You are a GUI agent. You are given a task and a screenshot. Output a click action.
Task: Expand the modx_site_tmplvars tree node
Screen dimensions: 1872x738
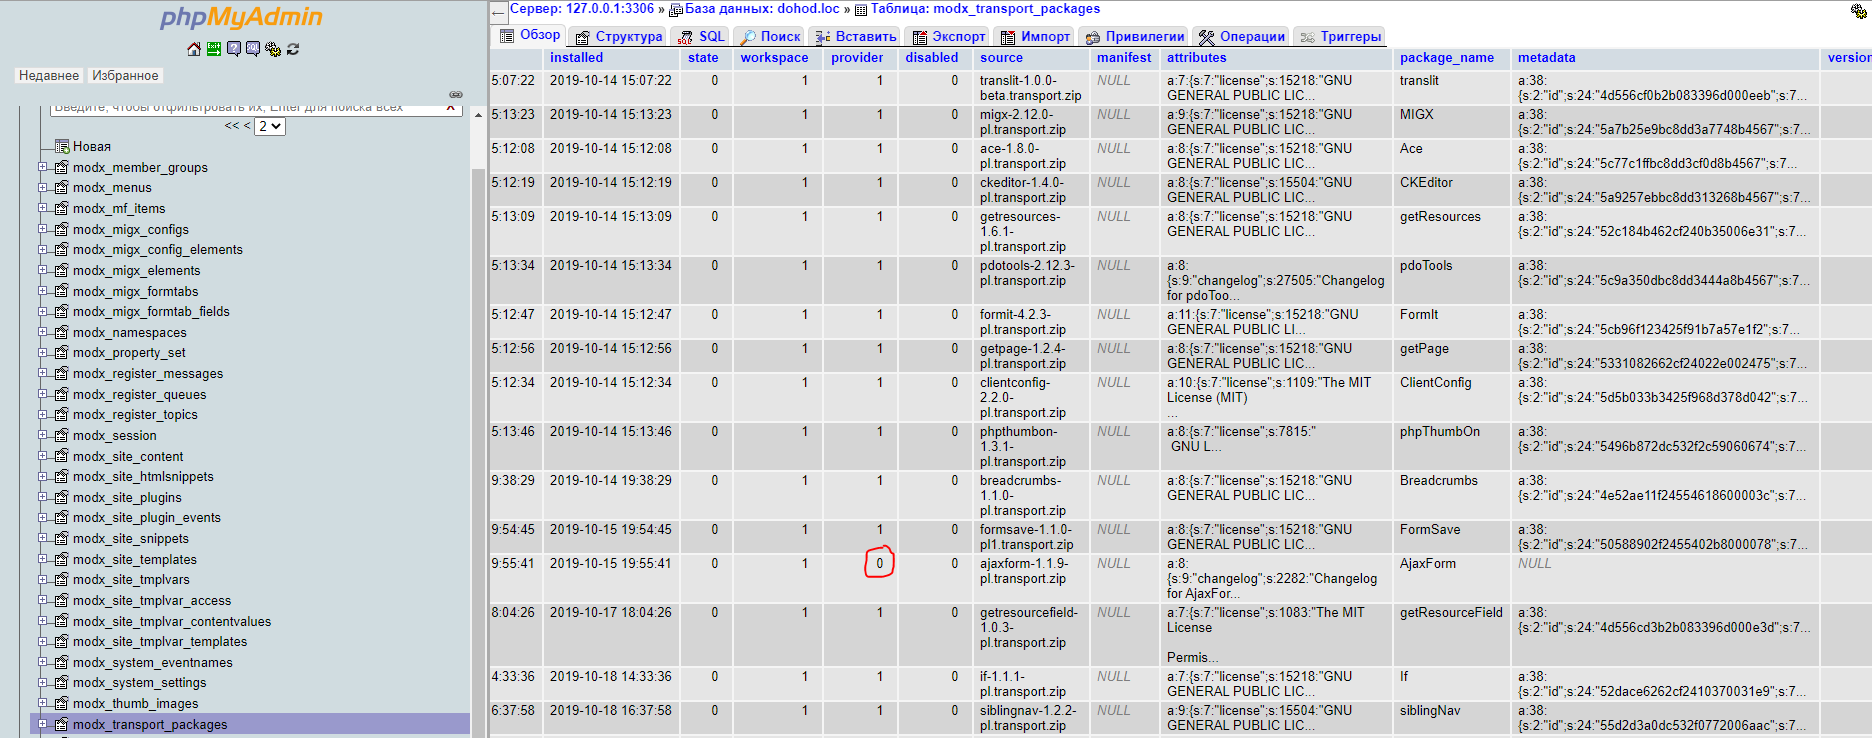[x=43, y=579]
